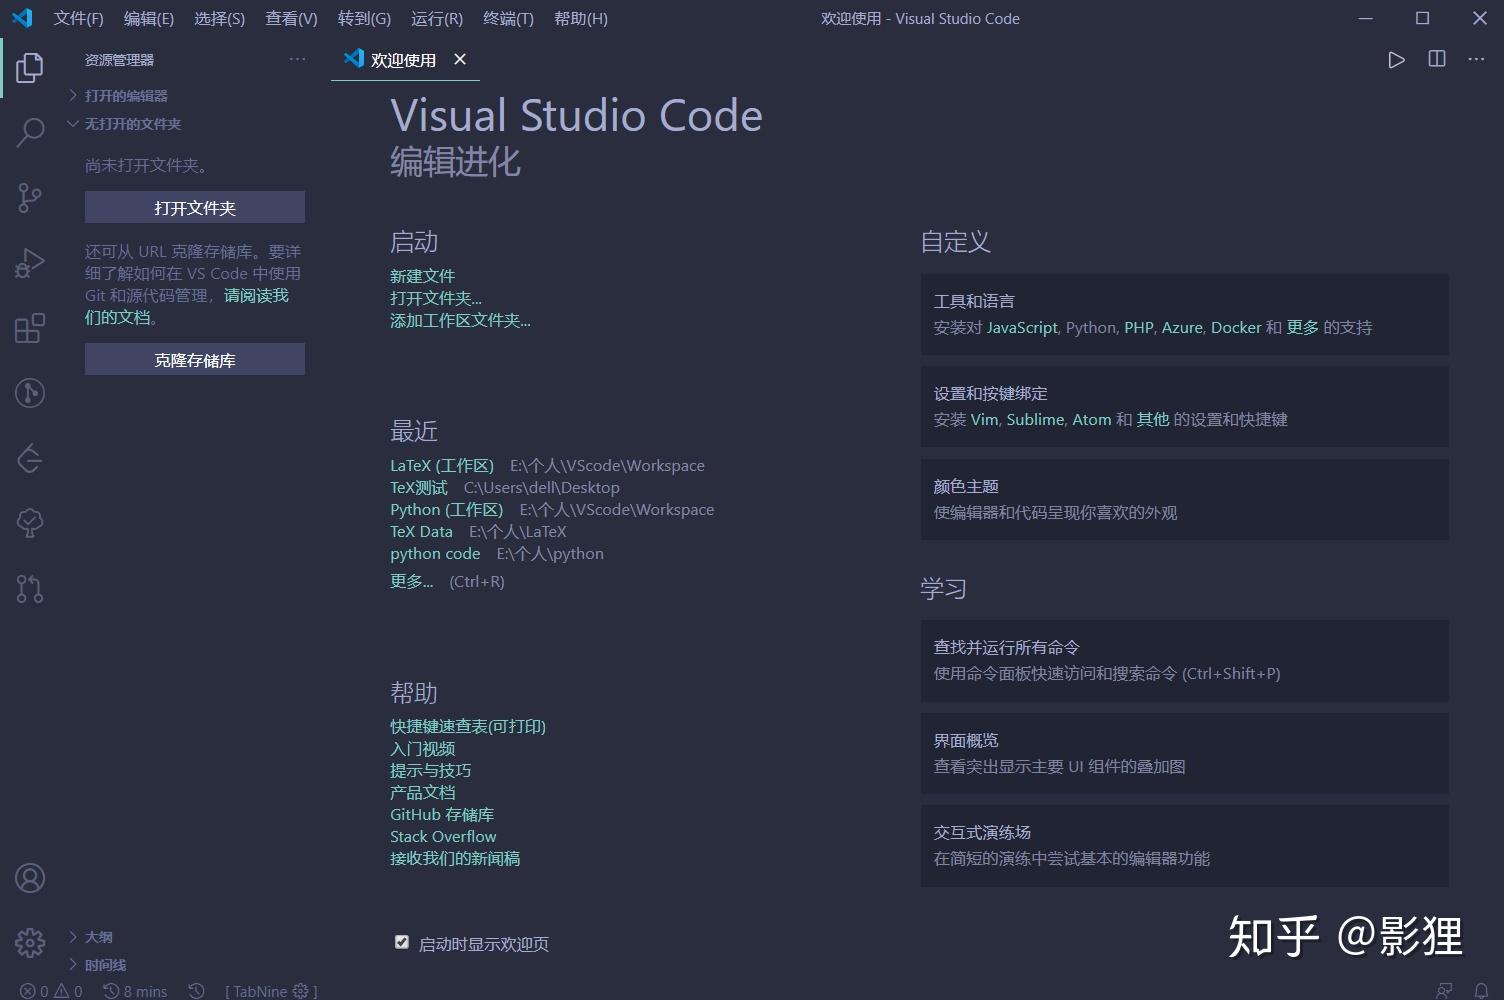Click the 打开文件夹 button
The image size is (1504, 1000).
pyautogui.click(x=194, y=207)
